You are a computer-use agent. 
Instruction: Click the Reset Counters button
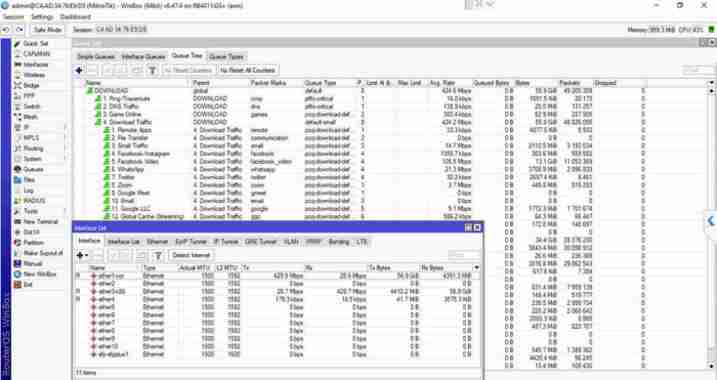click(x=188, y=70)
